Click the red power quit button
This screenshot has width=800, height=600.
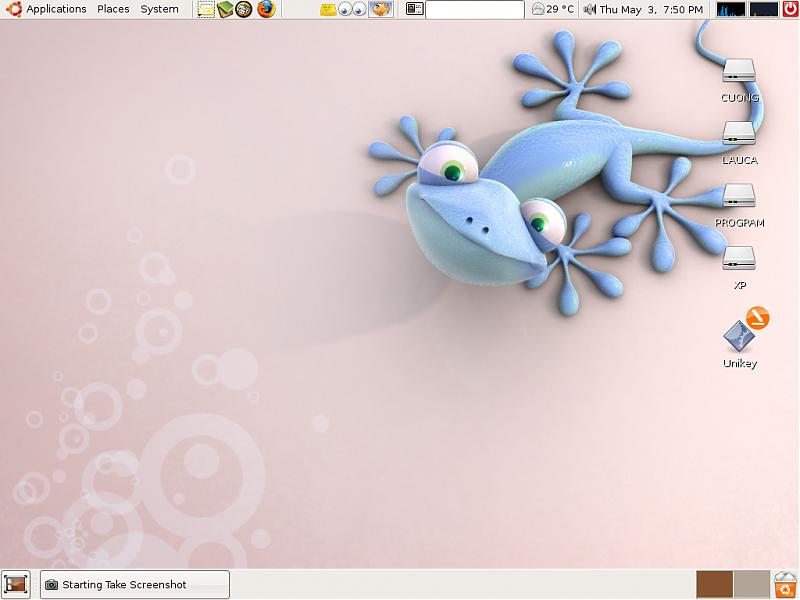click(x=789, y=10)
